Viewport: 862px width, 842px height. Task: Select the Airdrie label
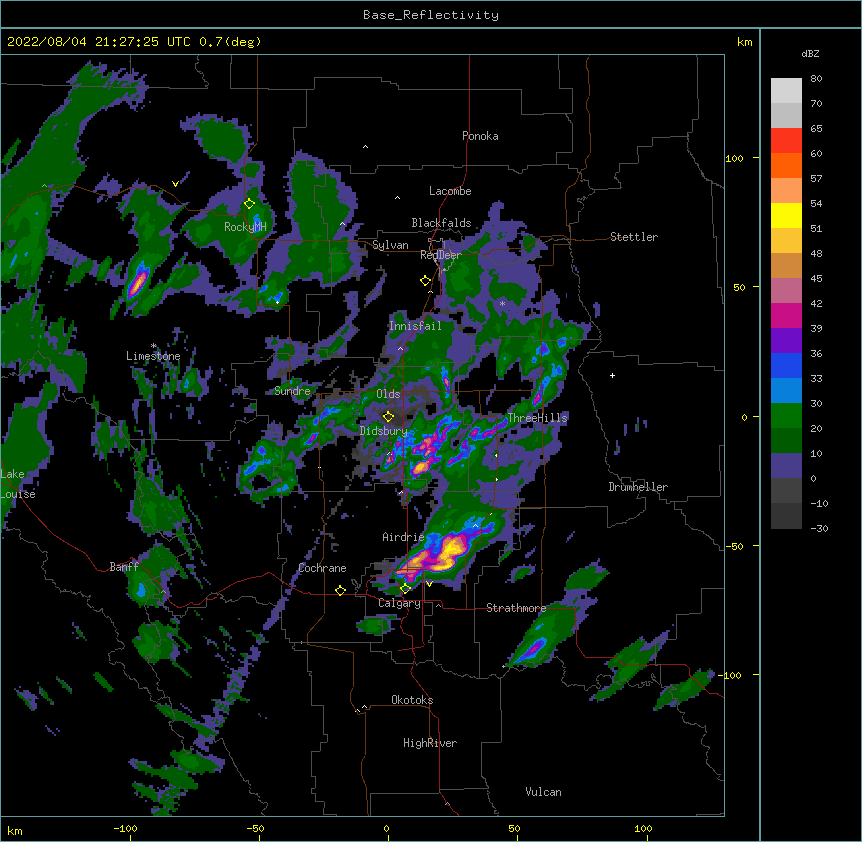tap(403, 537)
